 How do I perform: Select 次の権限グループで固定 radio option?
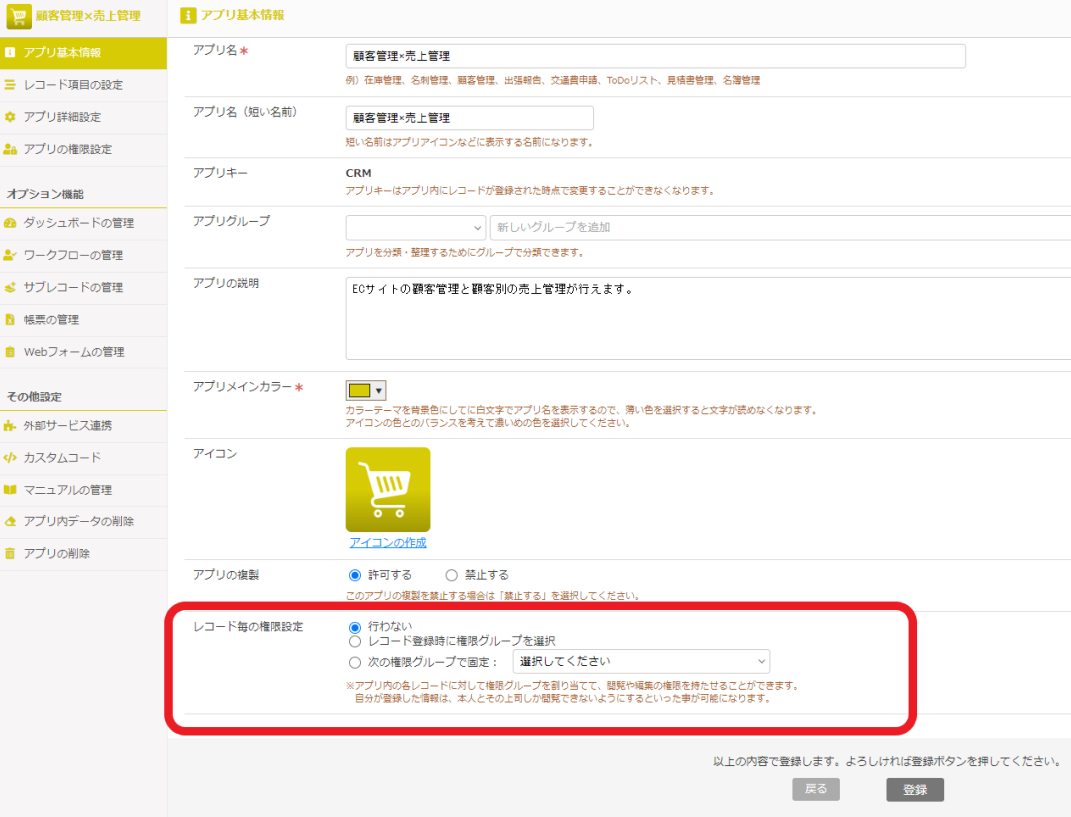click(x=354, y=662)
